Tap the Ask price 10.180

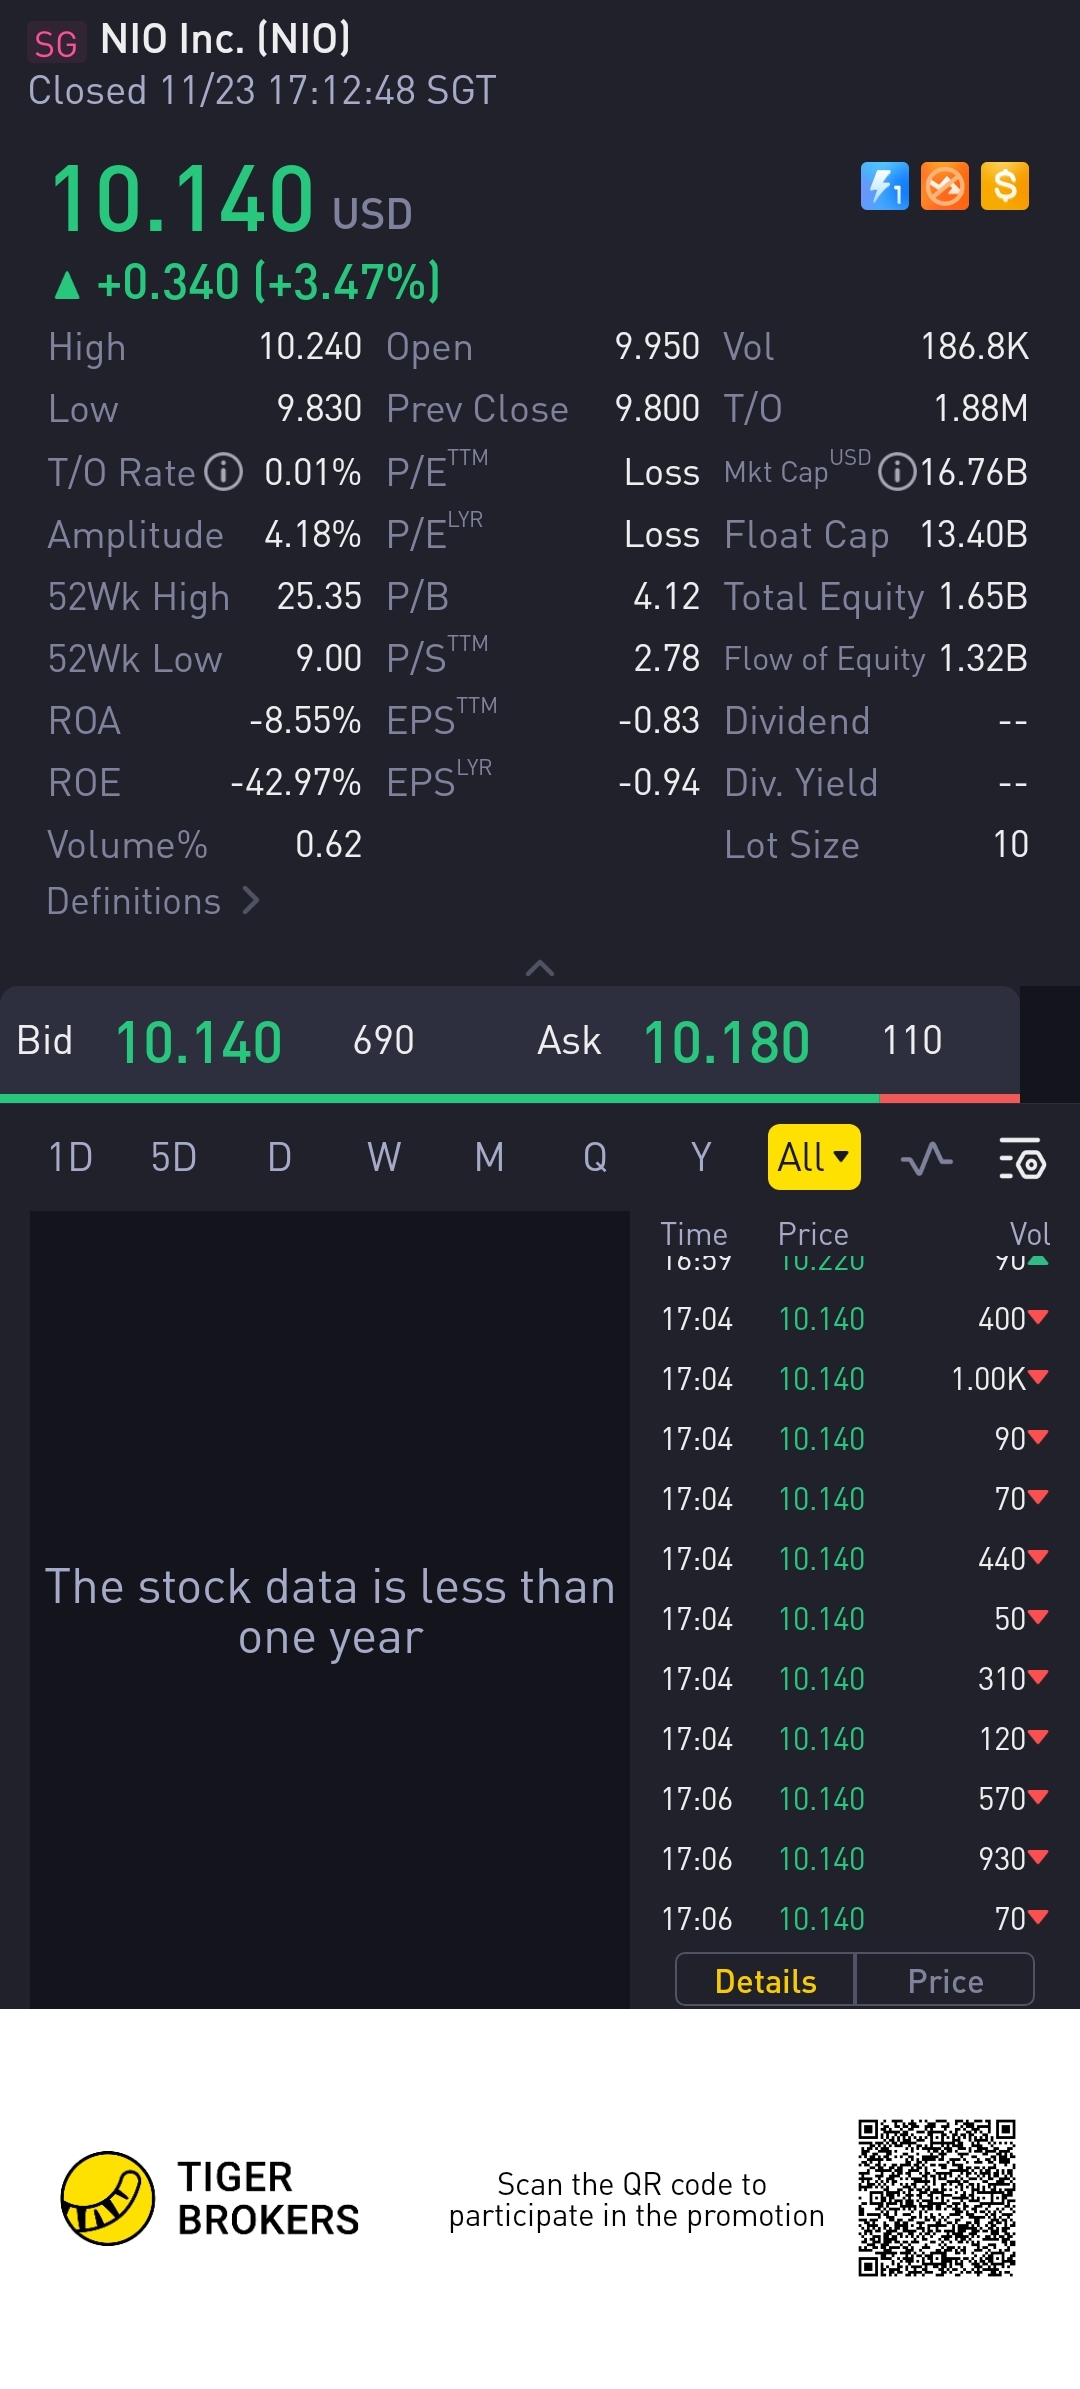pos(726,1042)
